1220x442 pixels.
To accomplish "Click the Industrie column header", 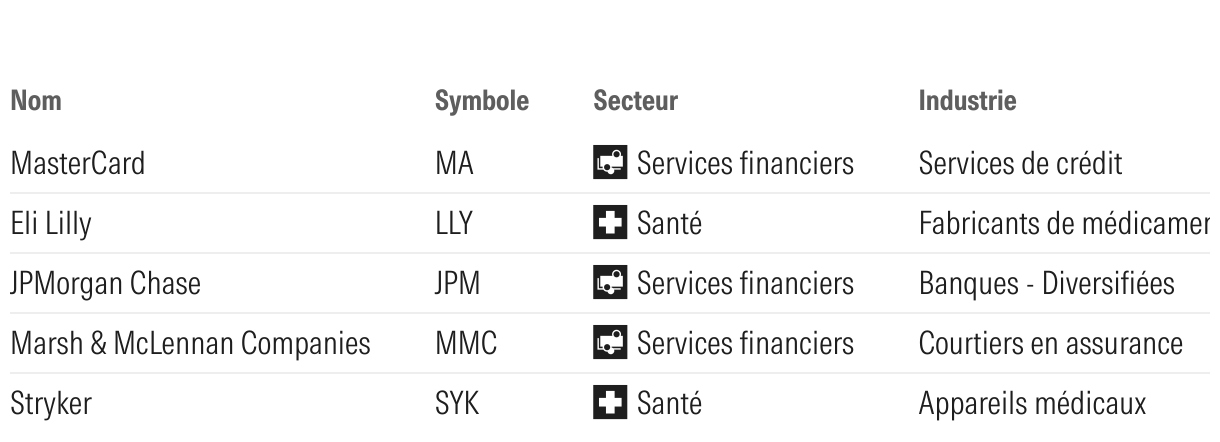I will click(x=967, y=101).
